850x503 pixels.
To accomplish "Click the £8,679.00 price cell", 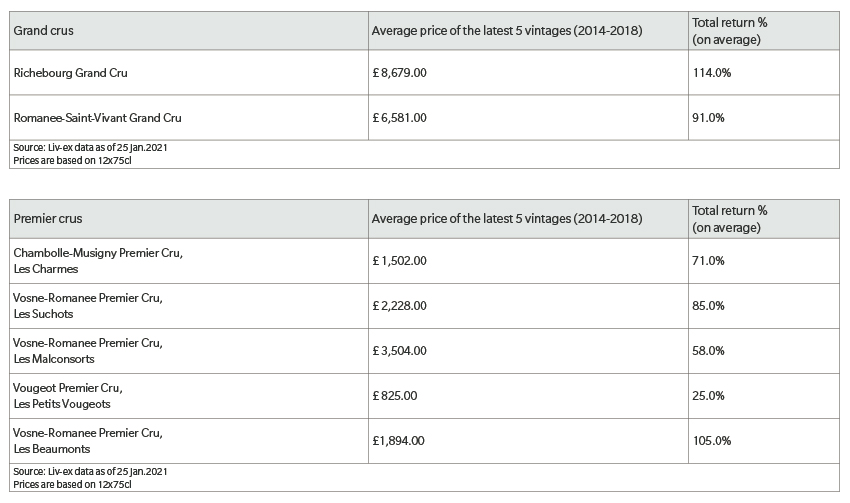I will click(528, 73).
